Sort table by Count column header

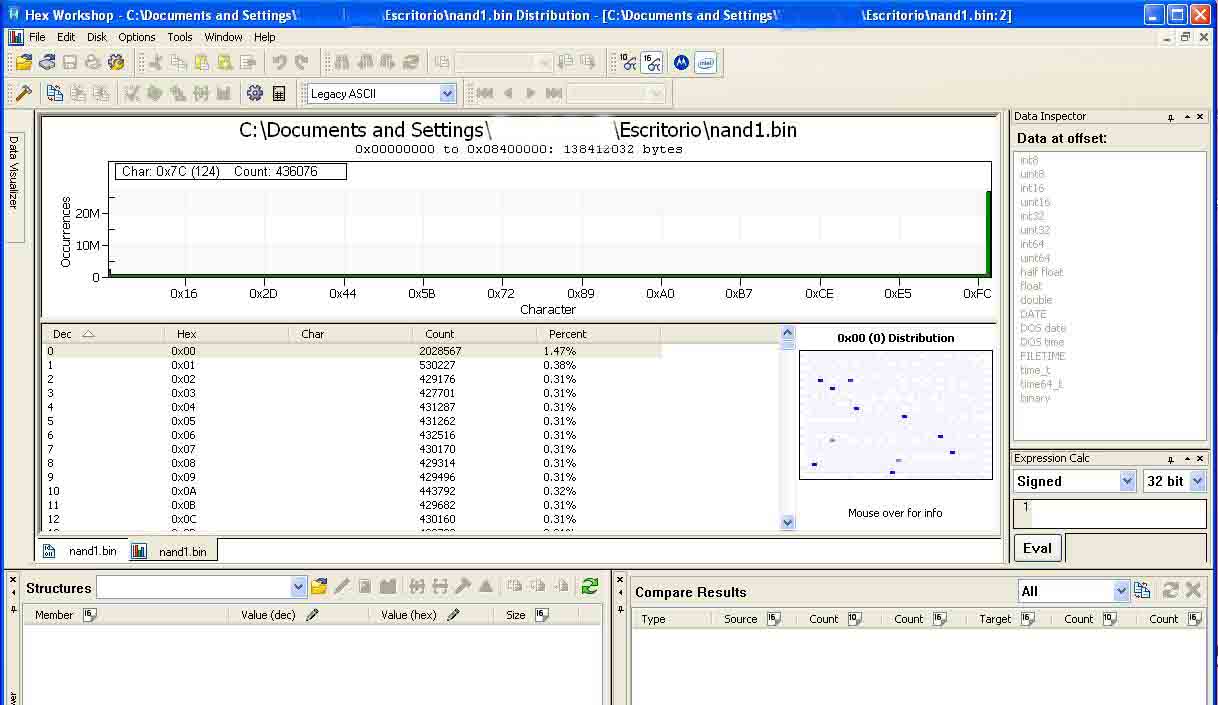point(439,334)
